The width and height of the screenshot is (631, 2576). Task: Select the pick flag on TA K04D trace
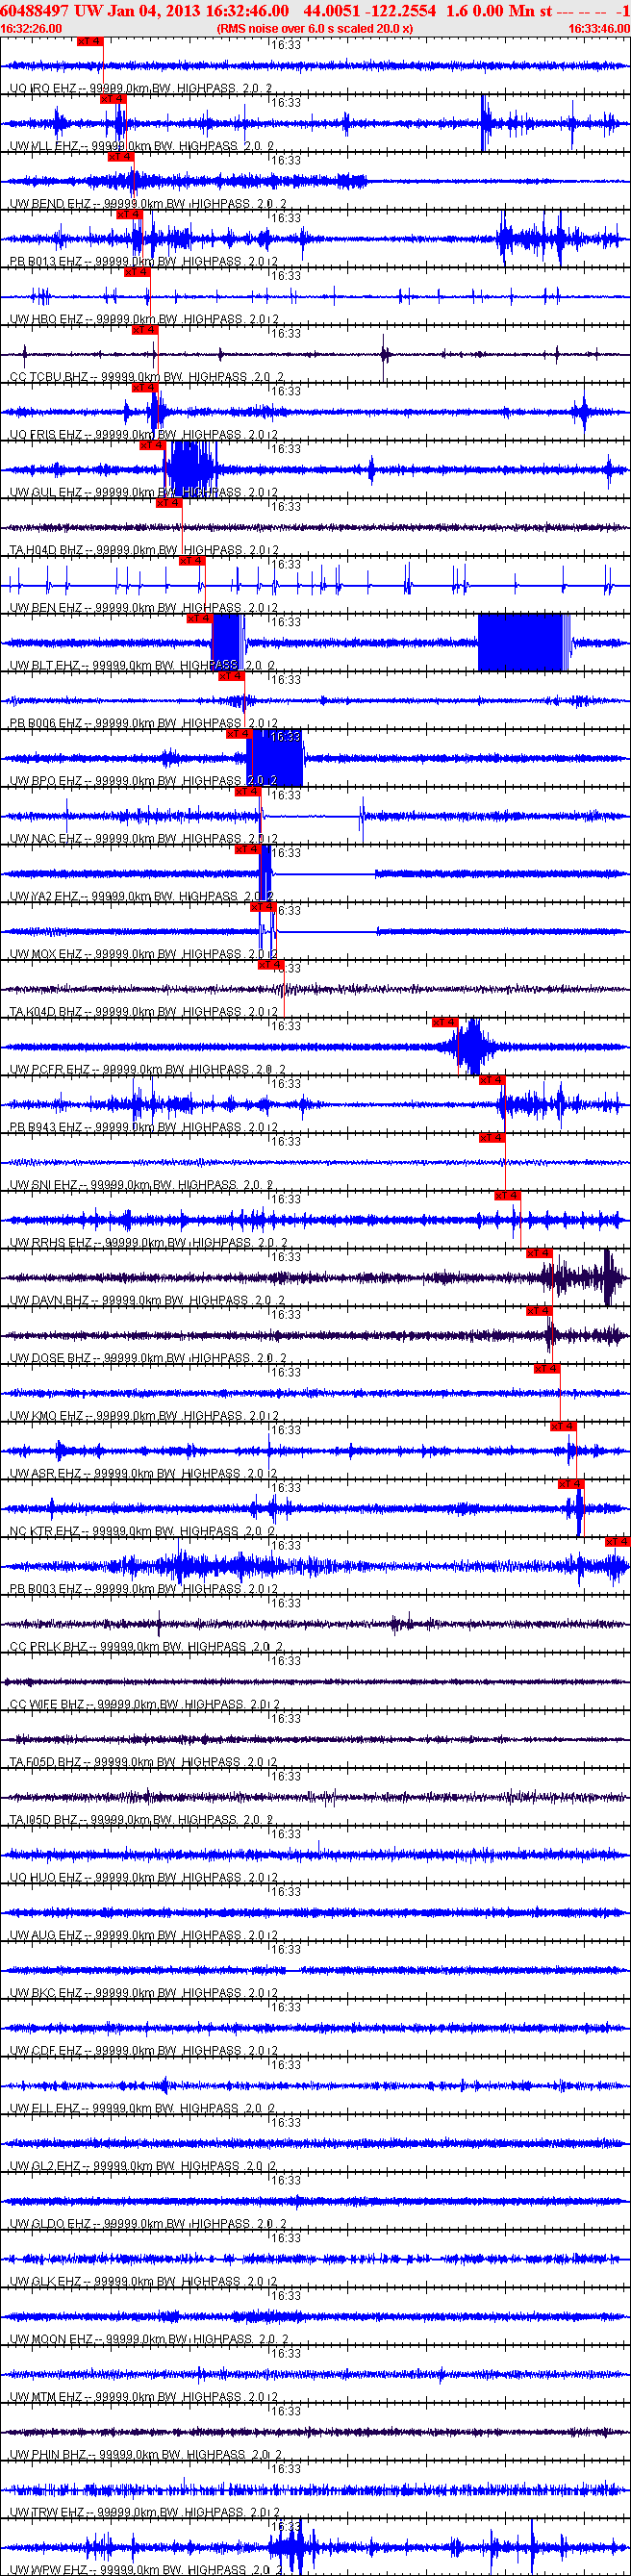pyautogui.click(x=270, y=965)
